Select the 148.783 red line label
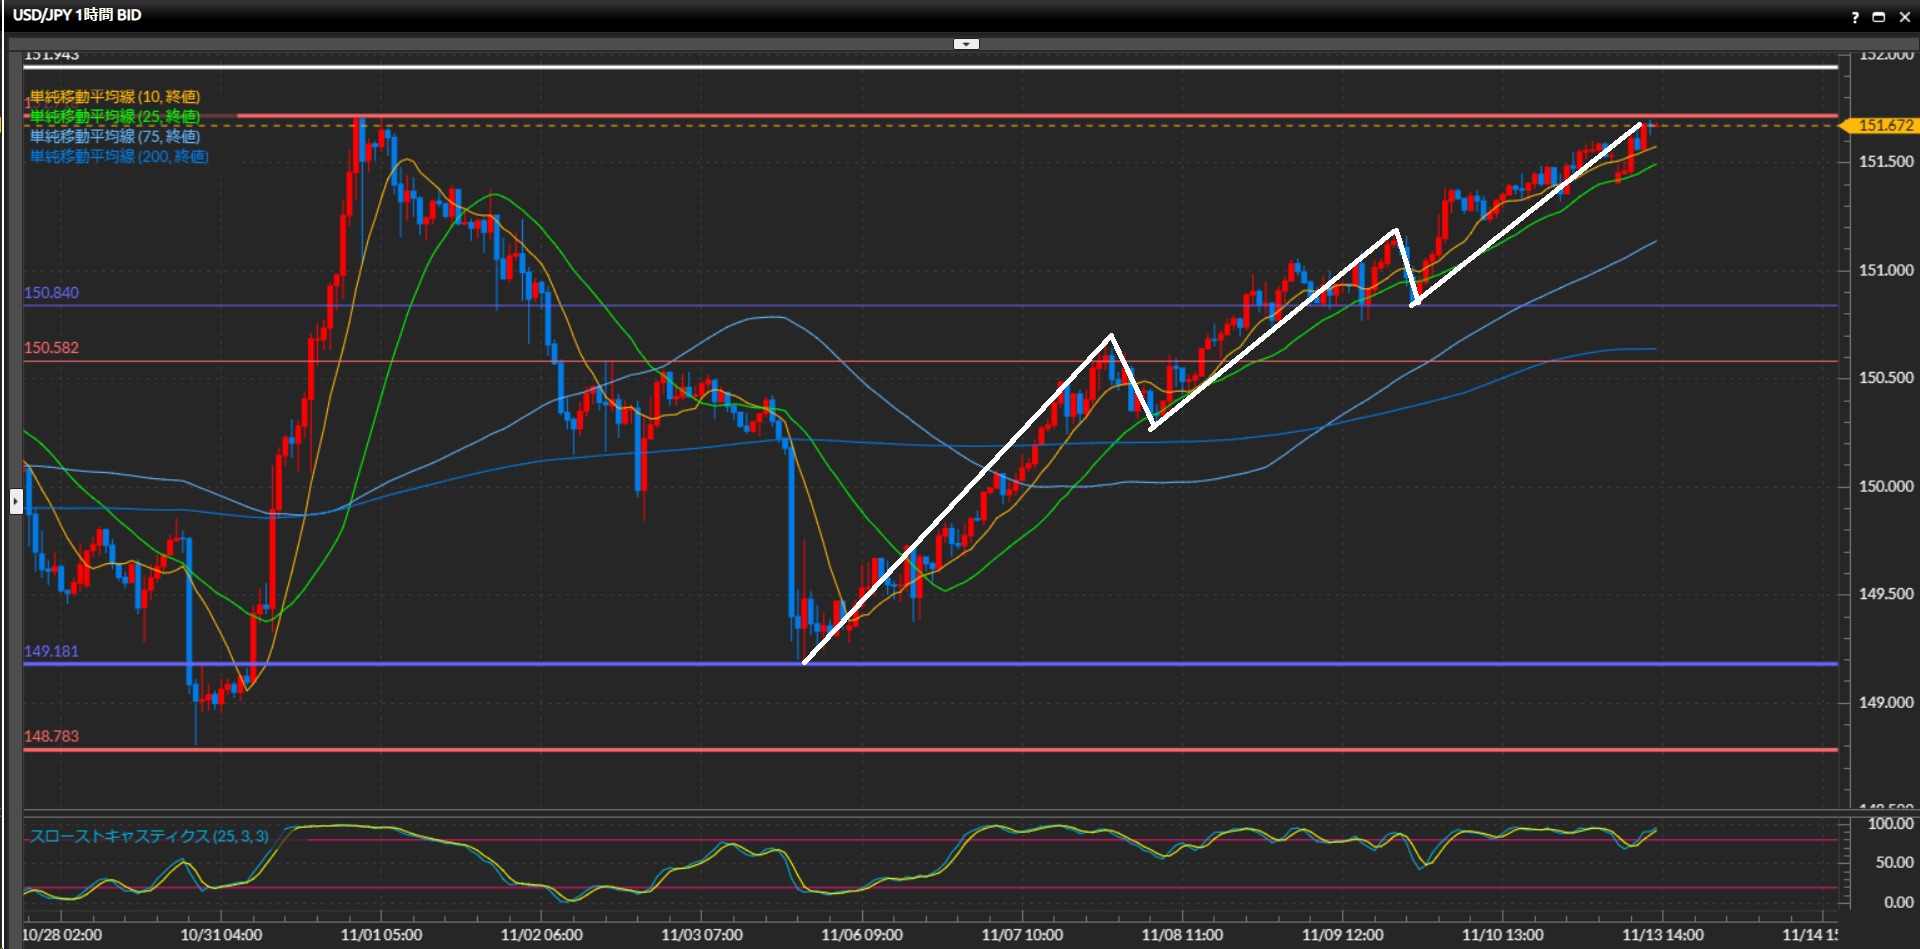This screenshot has height=949, width=1920. point(51,736)
